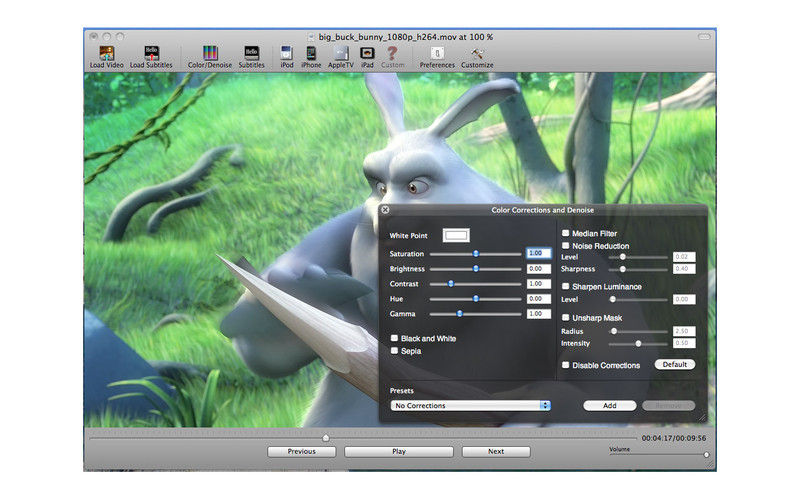Viewport: 800px width, 500px height.
Task: Close the Color Corrections and Denoise panel
Action: click(x=386, y=210)
